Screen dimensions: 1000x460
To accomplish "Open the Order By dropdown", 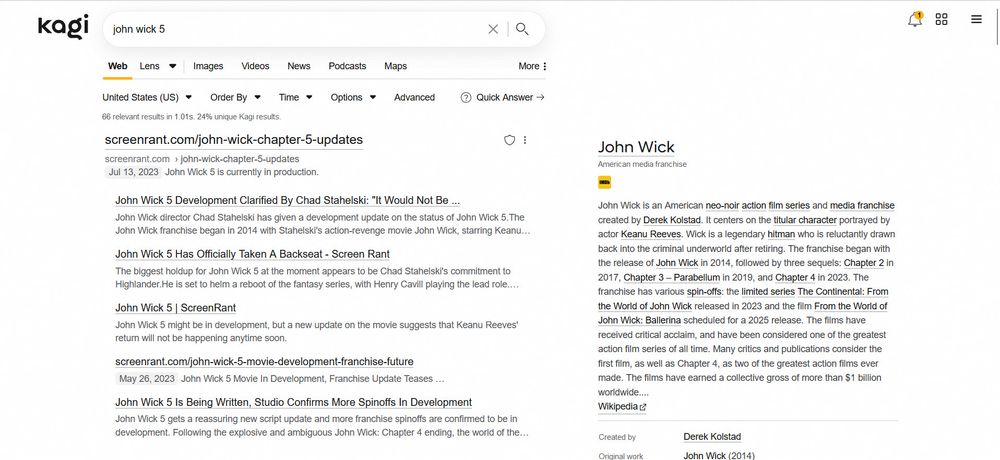I will tap(235, 98).
